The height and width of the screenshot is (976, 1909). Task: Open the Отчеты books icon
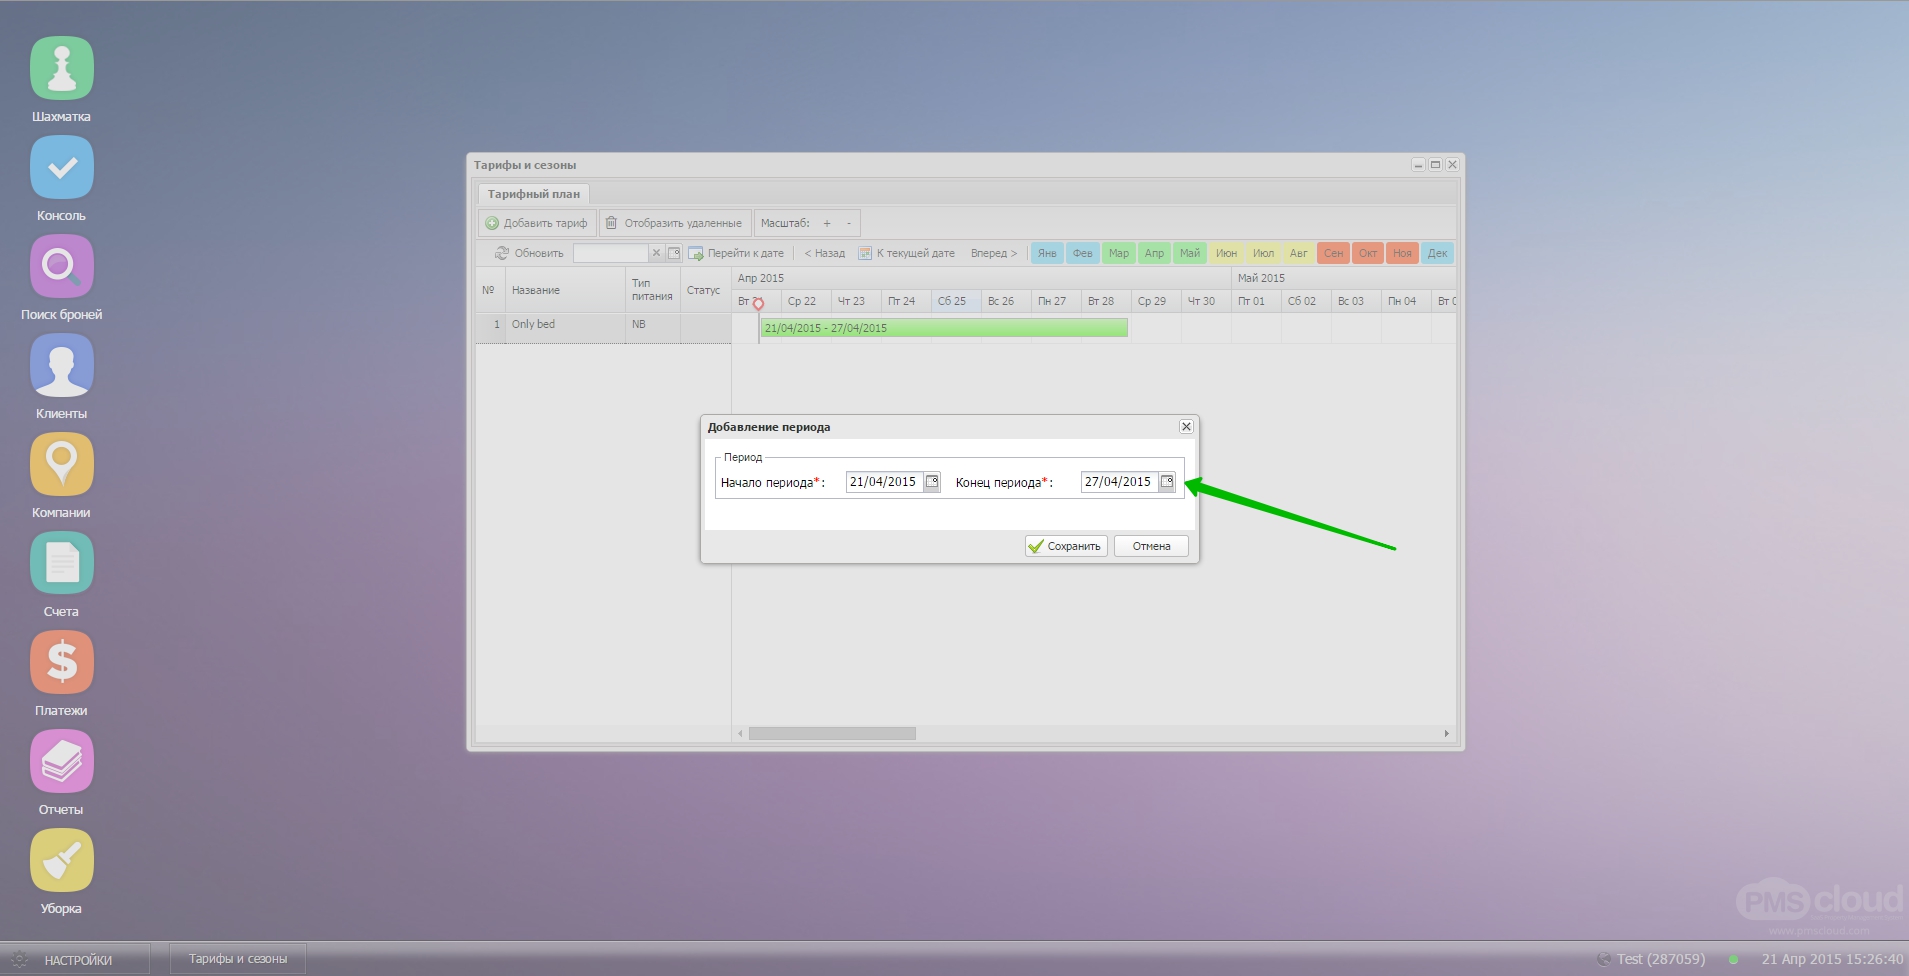tap(62, 762)
